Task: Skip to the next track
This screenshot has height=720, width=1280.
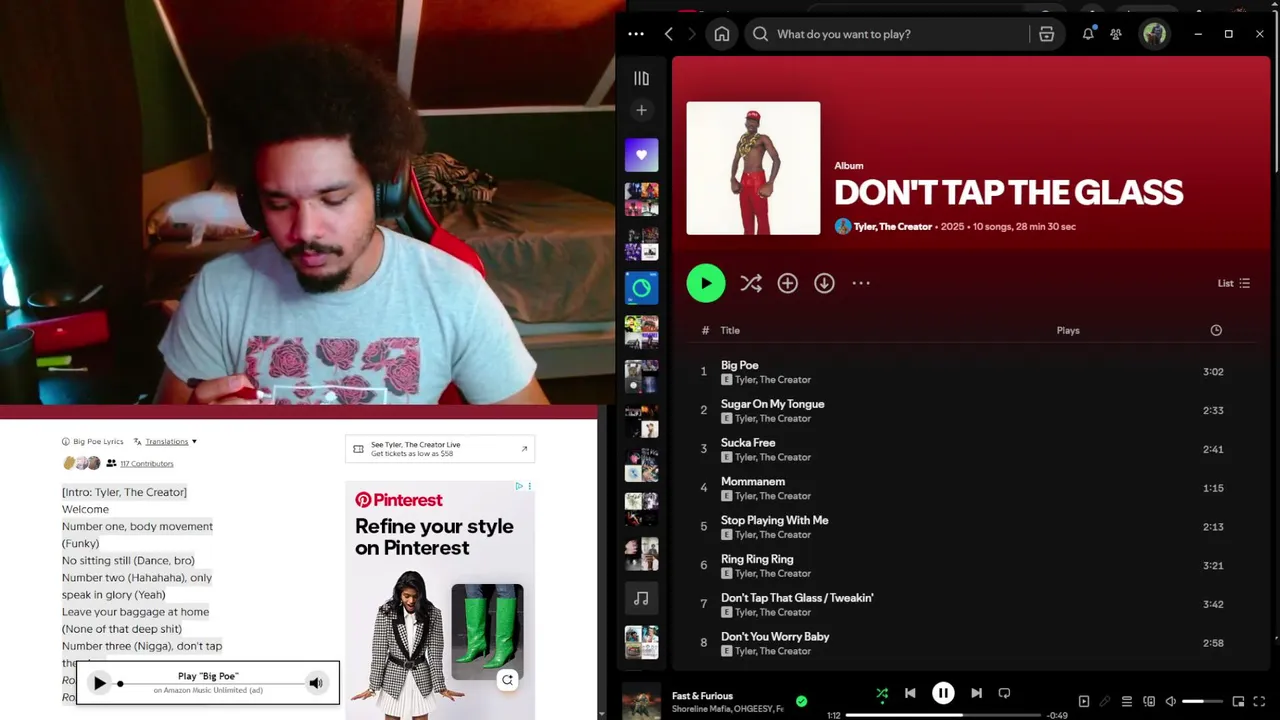Action: [x=976, y=693]
